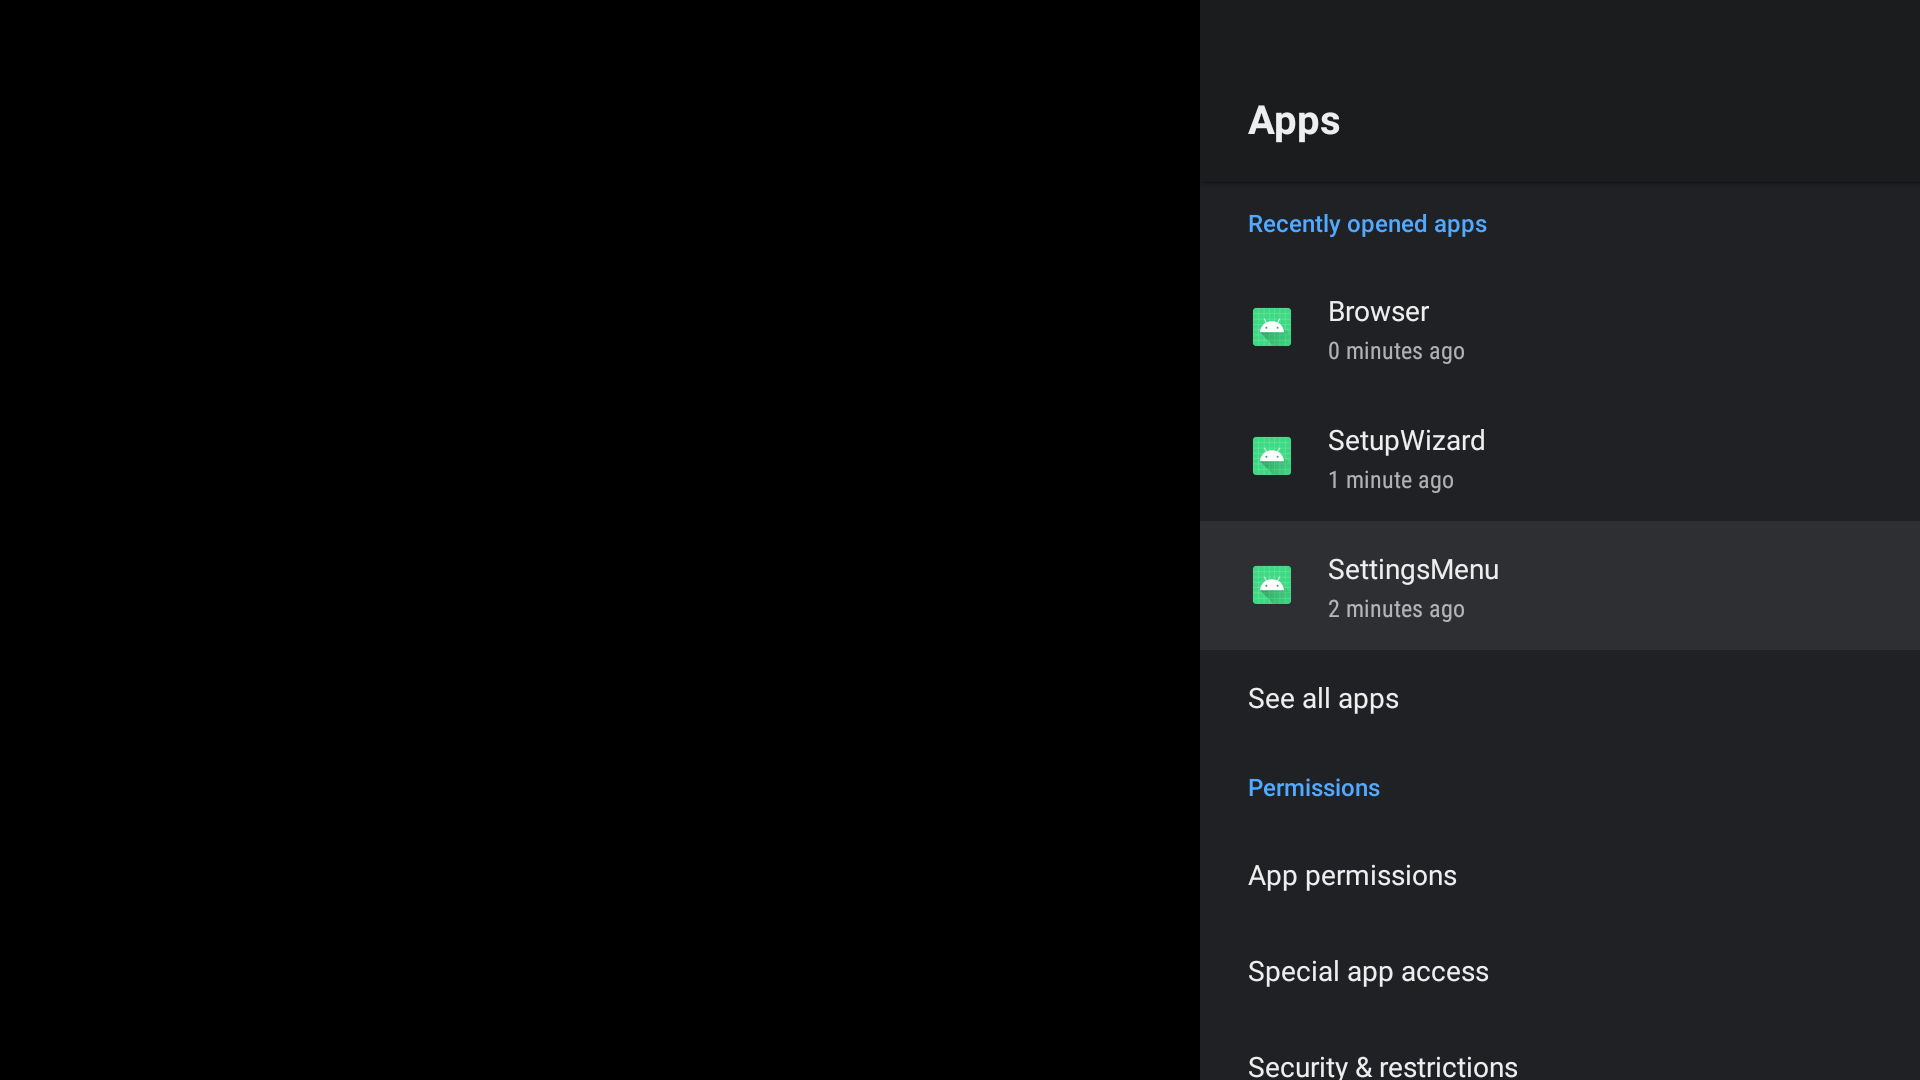This screenshot has height=1080, width=1920.
Task: Open the SetupWizard app entry
Action: (x=1560, y=457)
